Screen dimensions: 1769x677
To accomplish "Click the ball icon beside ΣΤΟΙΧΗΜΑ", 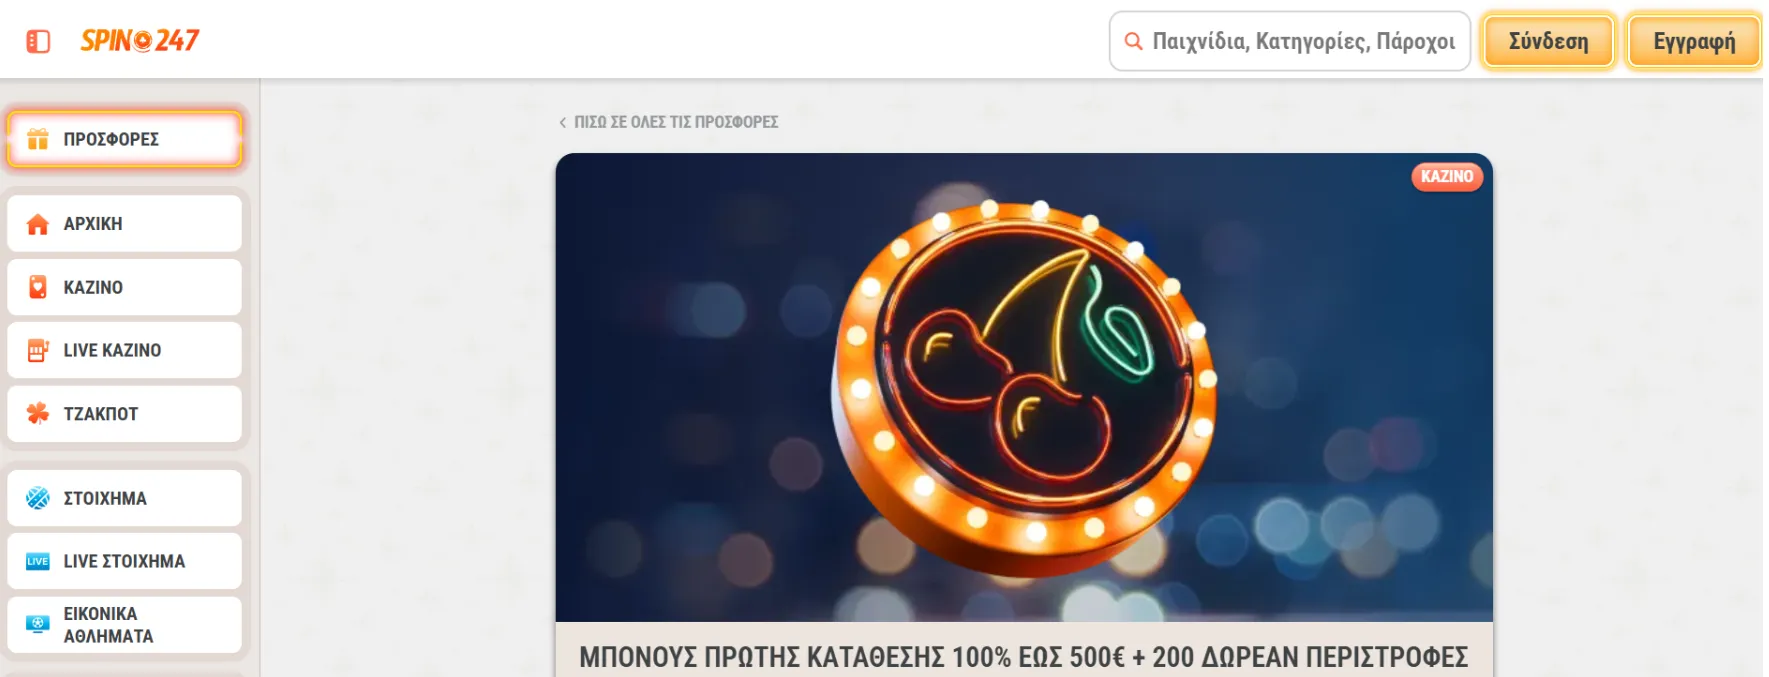I will pyautogui.click(x=38, y=498).
